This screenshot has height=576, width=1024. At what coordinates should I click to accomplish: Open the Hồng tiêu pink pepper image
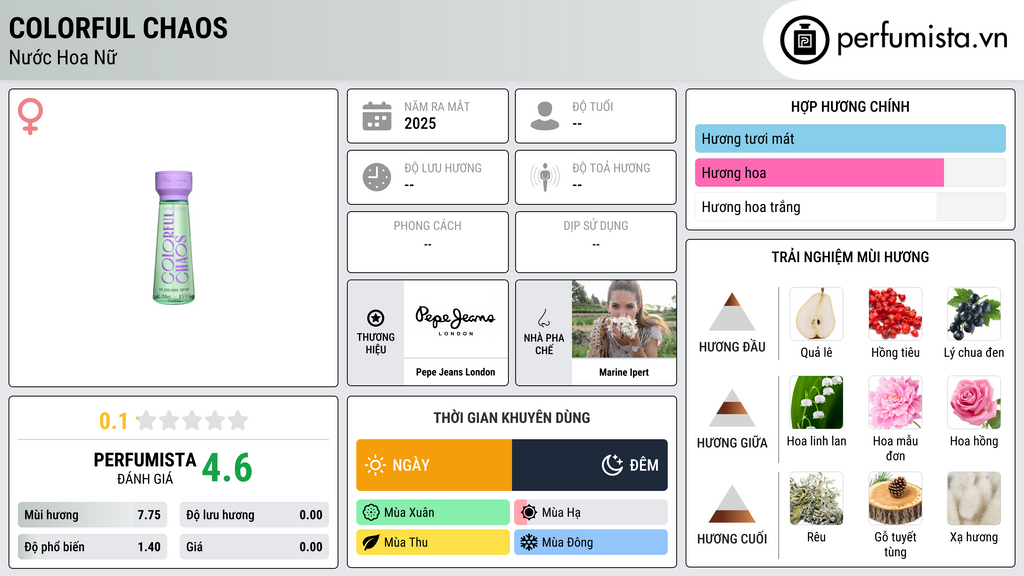click(x=895, y=314)
